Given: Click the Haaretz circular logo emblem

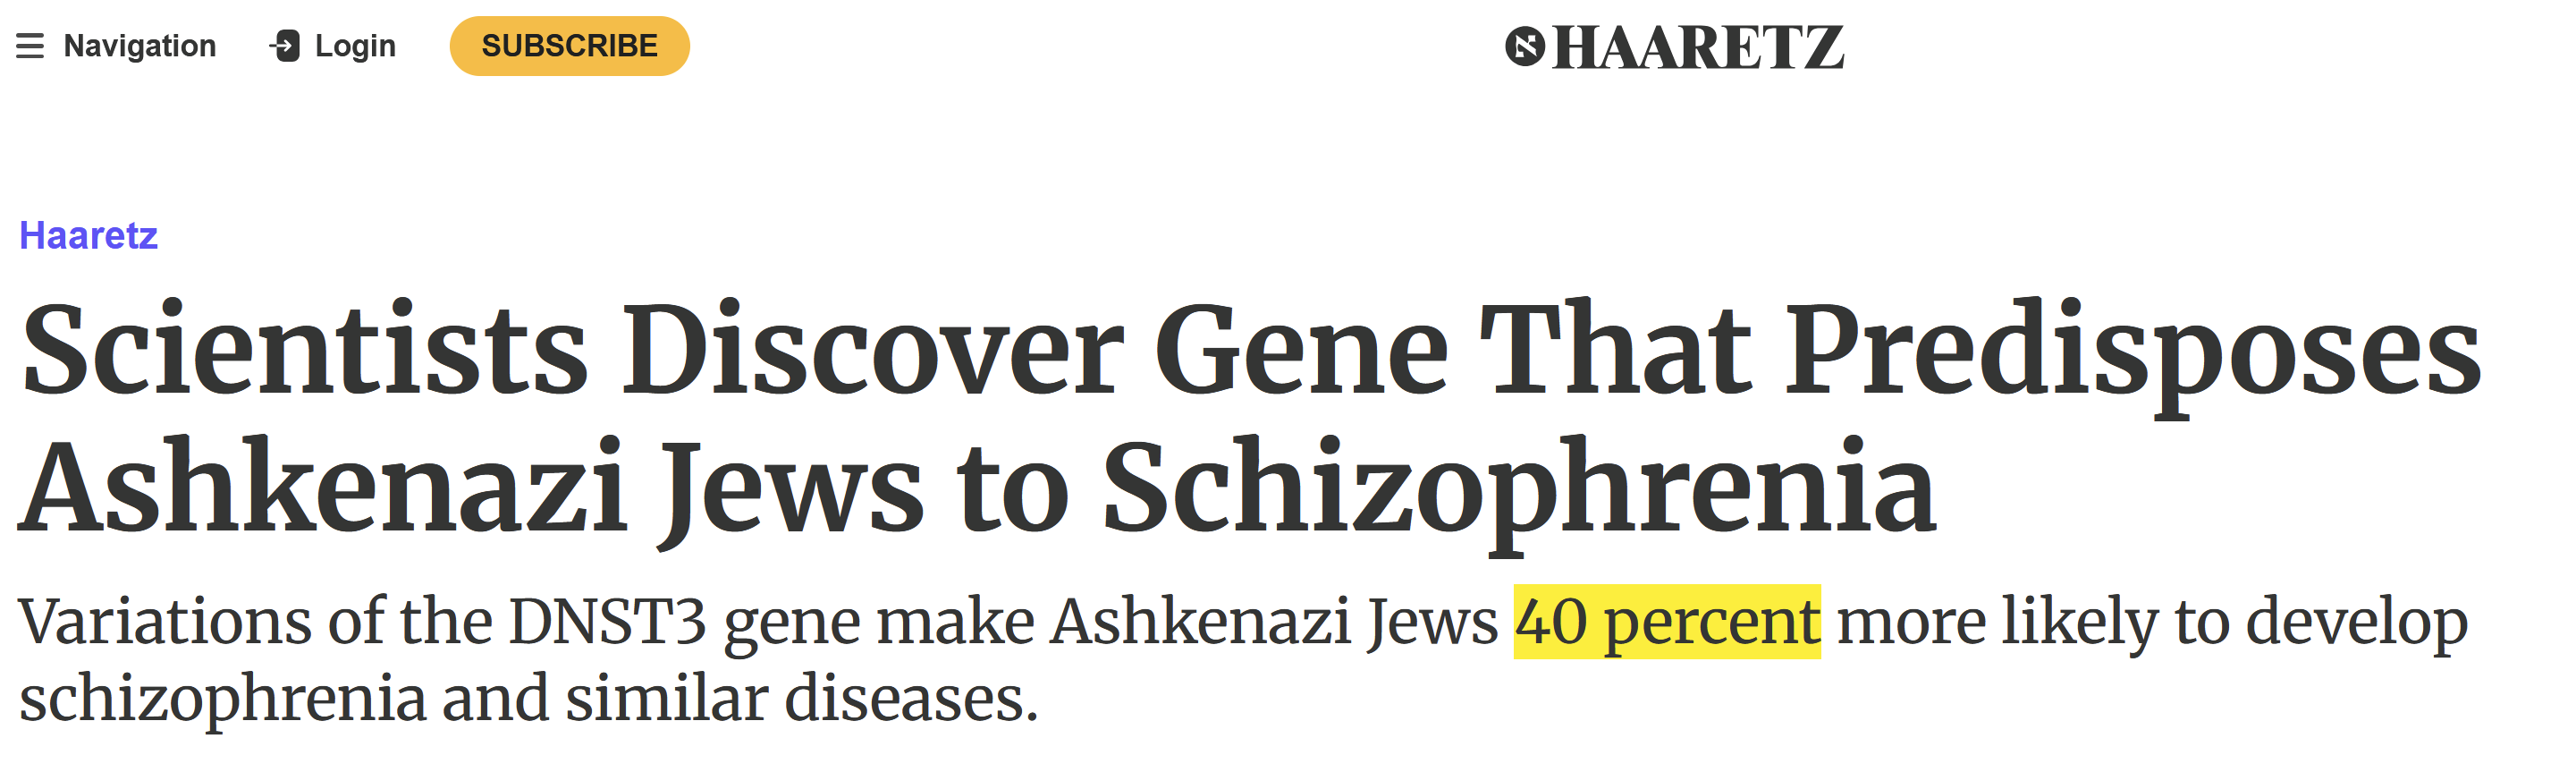Looking at the screenshot, I should click(1524, 47).
